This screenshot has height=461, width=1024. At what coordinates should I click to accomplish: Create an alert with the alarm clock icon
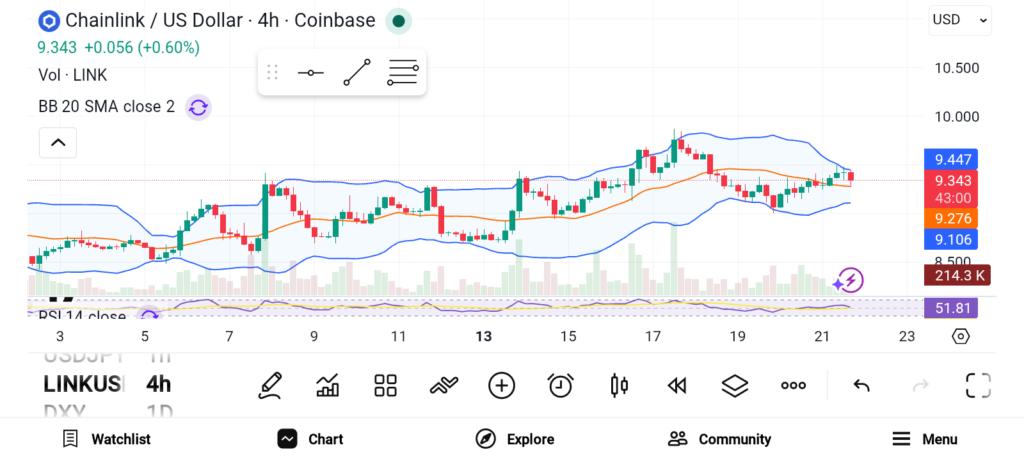point(560,385)
